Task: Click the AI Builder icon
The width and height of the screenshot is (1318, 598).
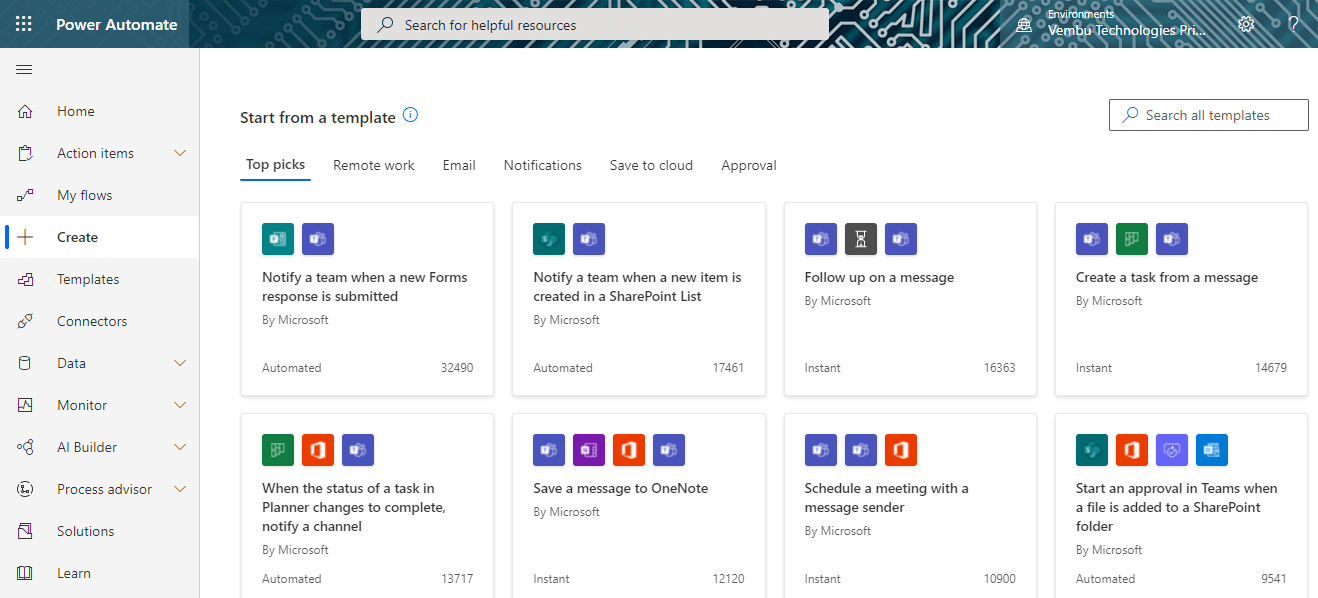Action: coord(26,447)
